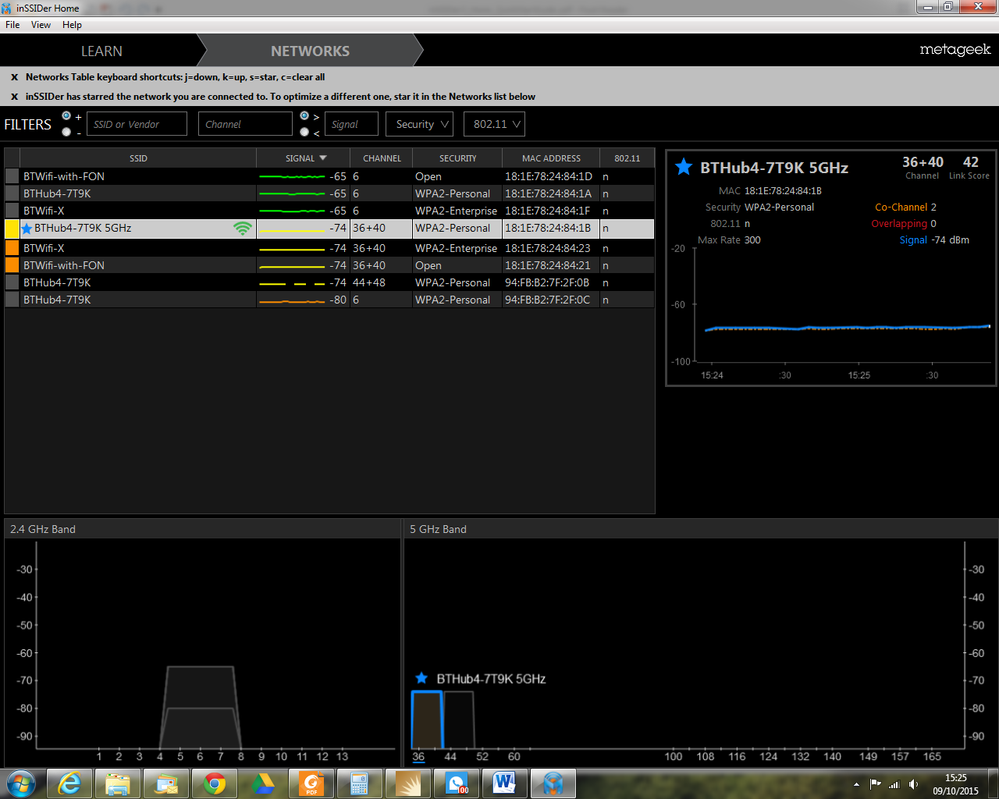Select the less-than signal filter radio button

(x=305, y=132)
